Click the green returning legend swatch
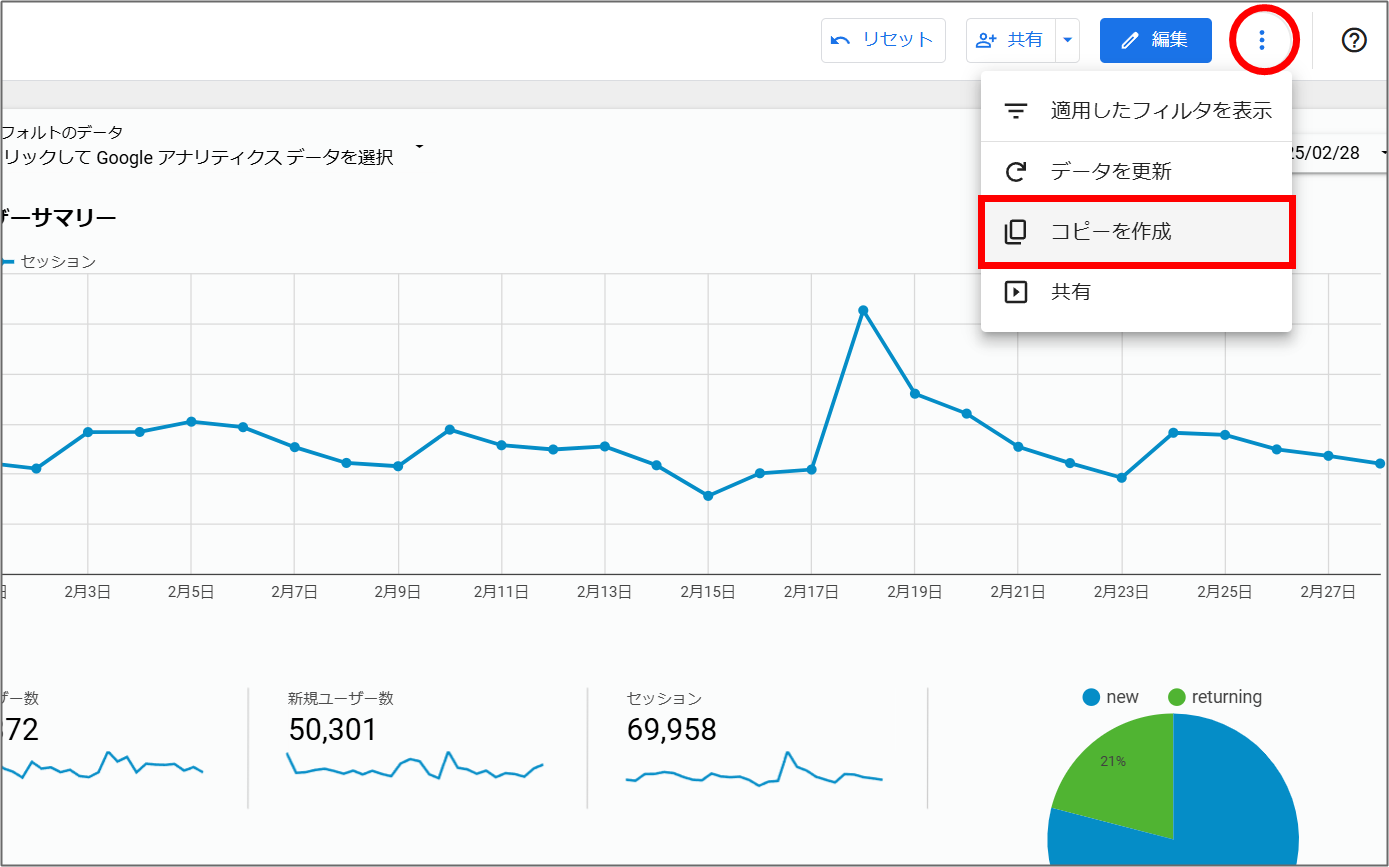 point(1176,697)
